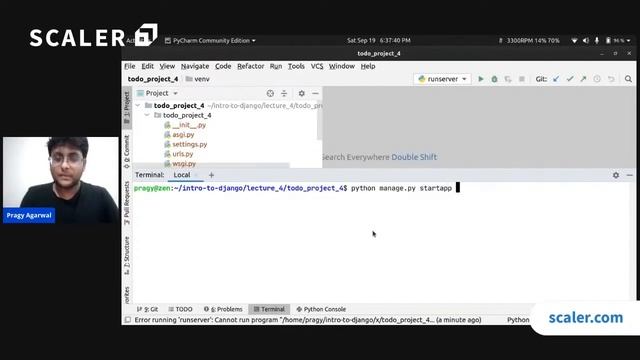This screenshot has height=360, width=640.
Task: Open the Code menu
Action: point(223,66)
